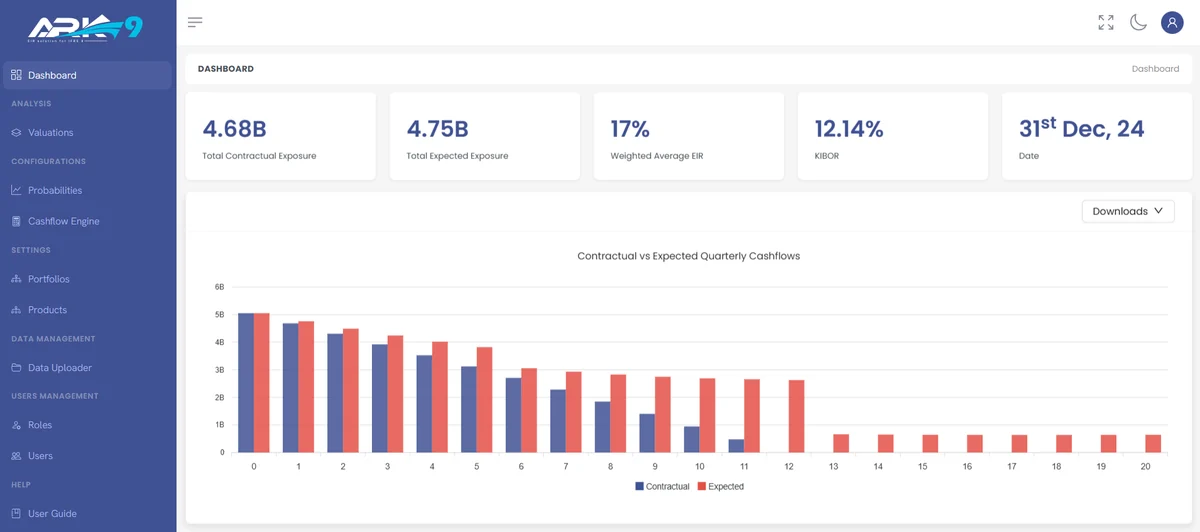
Task: Click the Cashflow Engine calculator icon
Action: (x=16, y=221)
